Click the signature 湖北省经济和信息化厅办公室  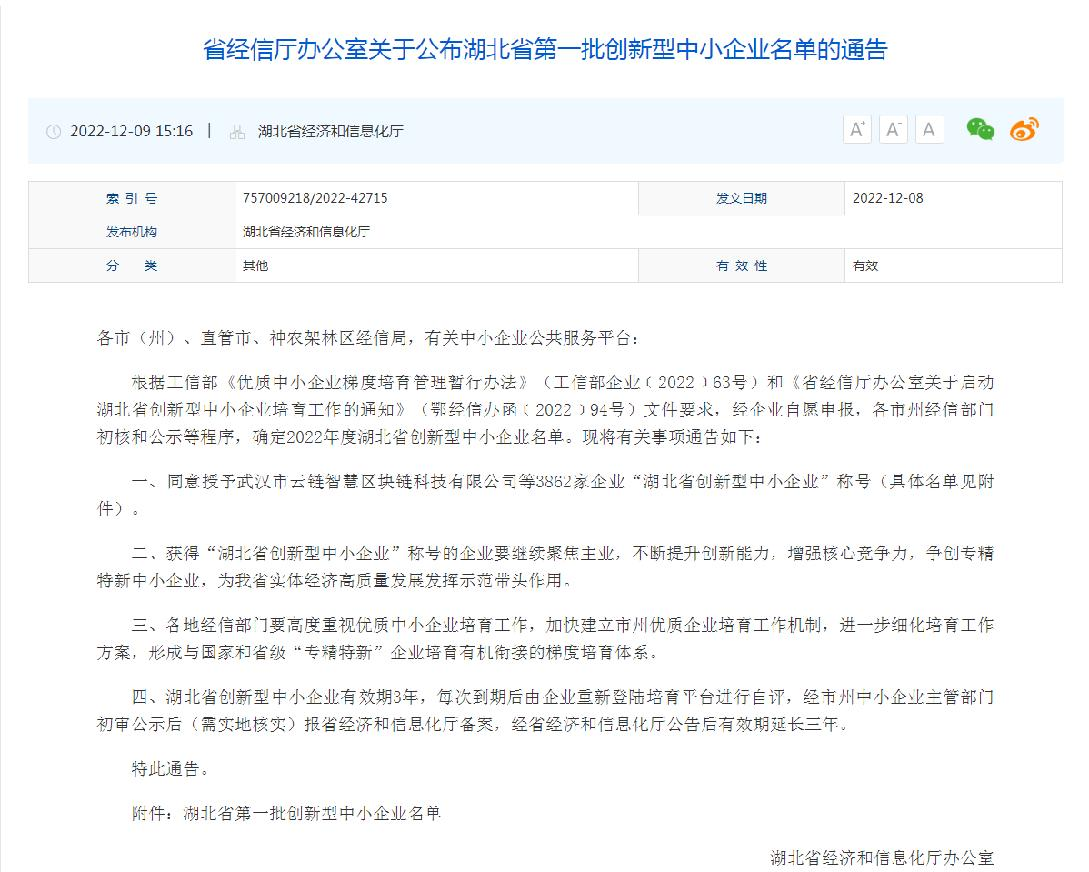(x=882, y=858)
